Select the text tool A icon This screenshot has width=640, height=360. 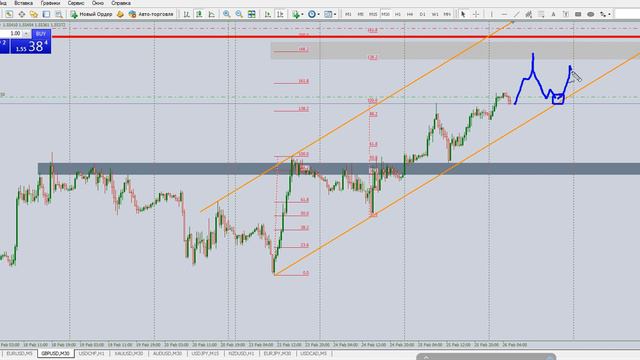553,14
